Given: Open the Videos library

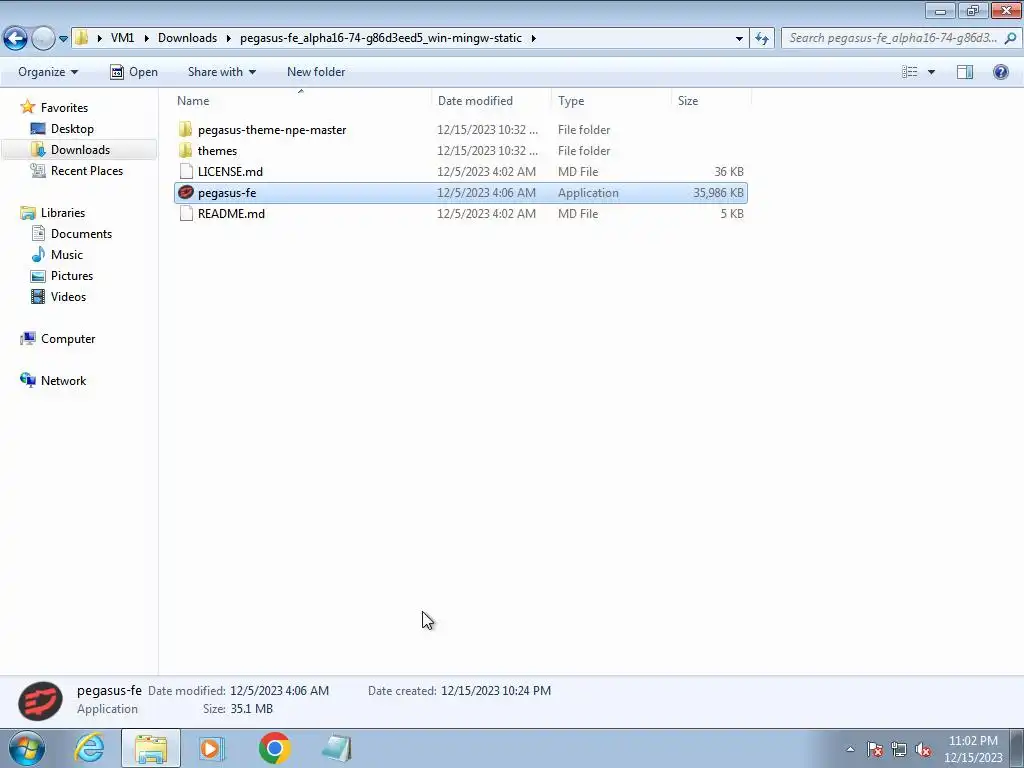Looking at the screenshot, I should (68, 296).
